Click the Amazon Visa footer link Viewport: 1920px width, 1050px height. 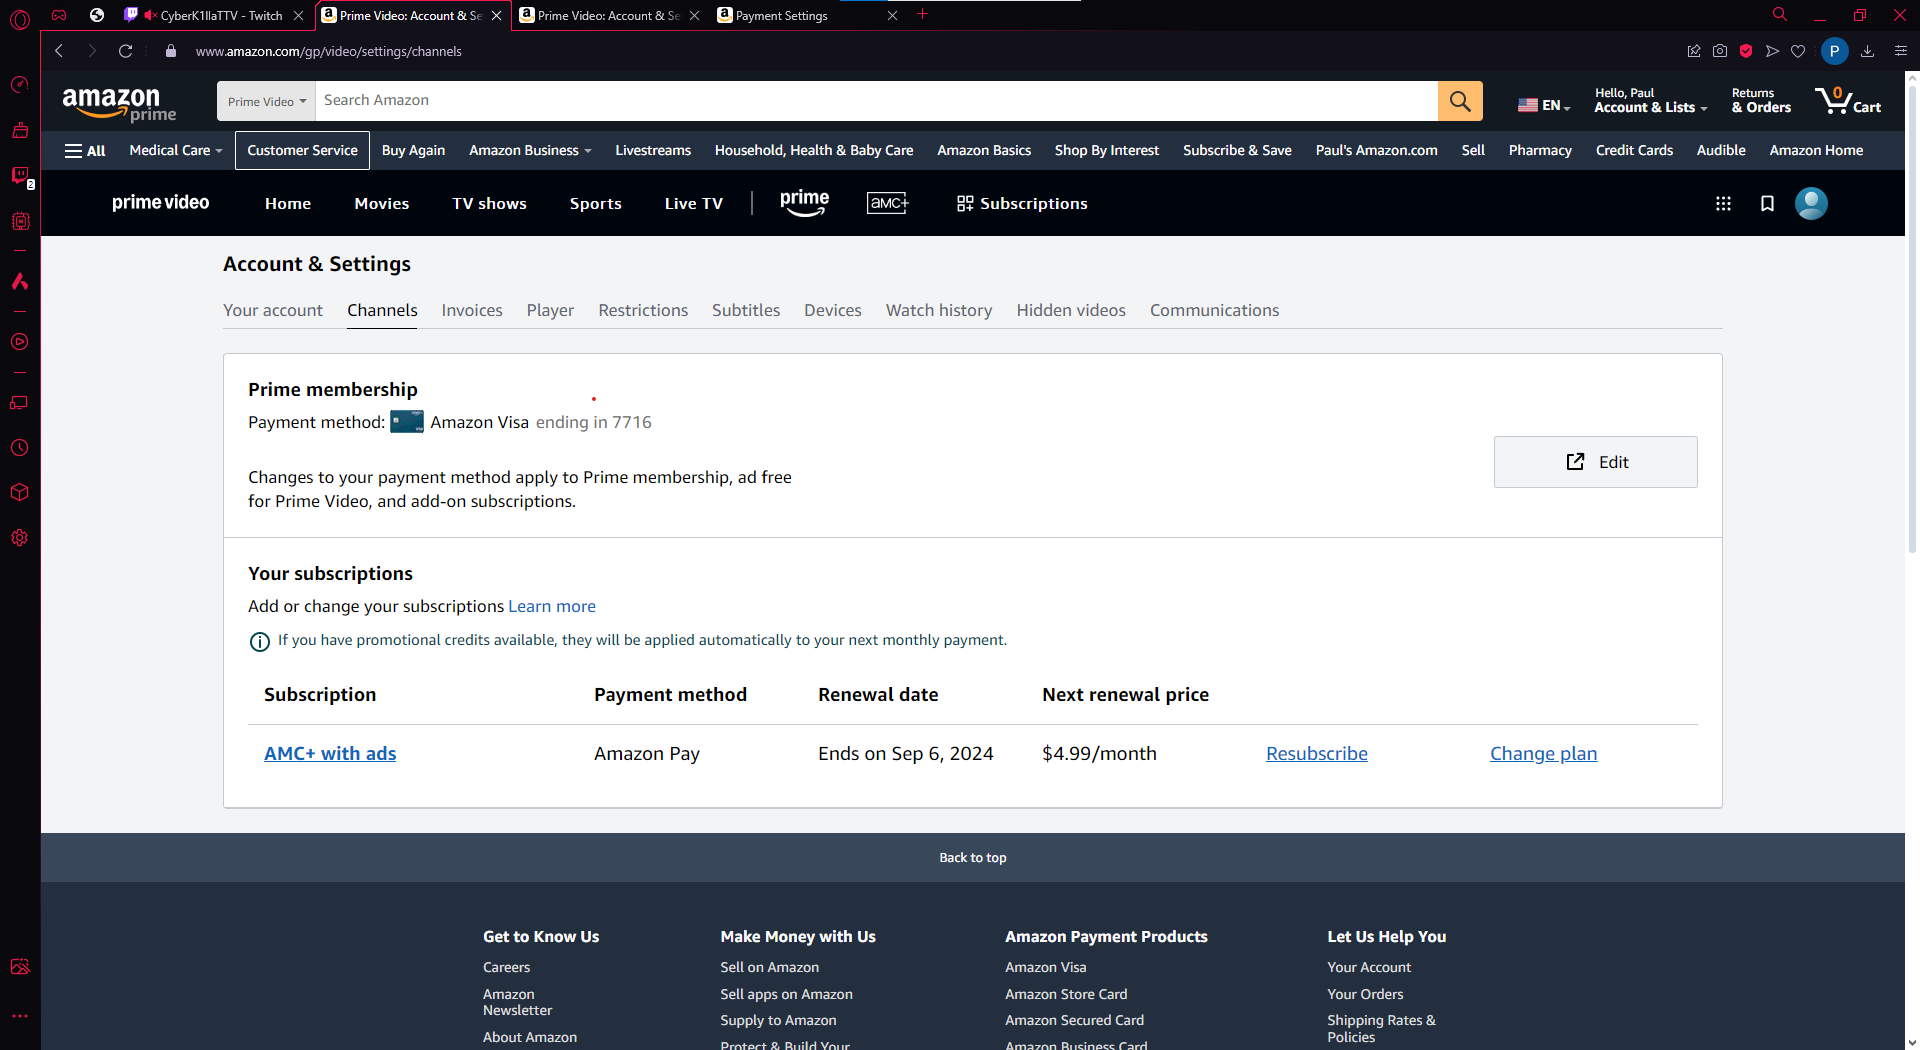click(x=1045, y=967)
